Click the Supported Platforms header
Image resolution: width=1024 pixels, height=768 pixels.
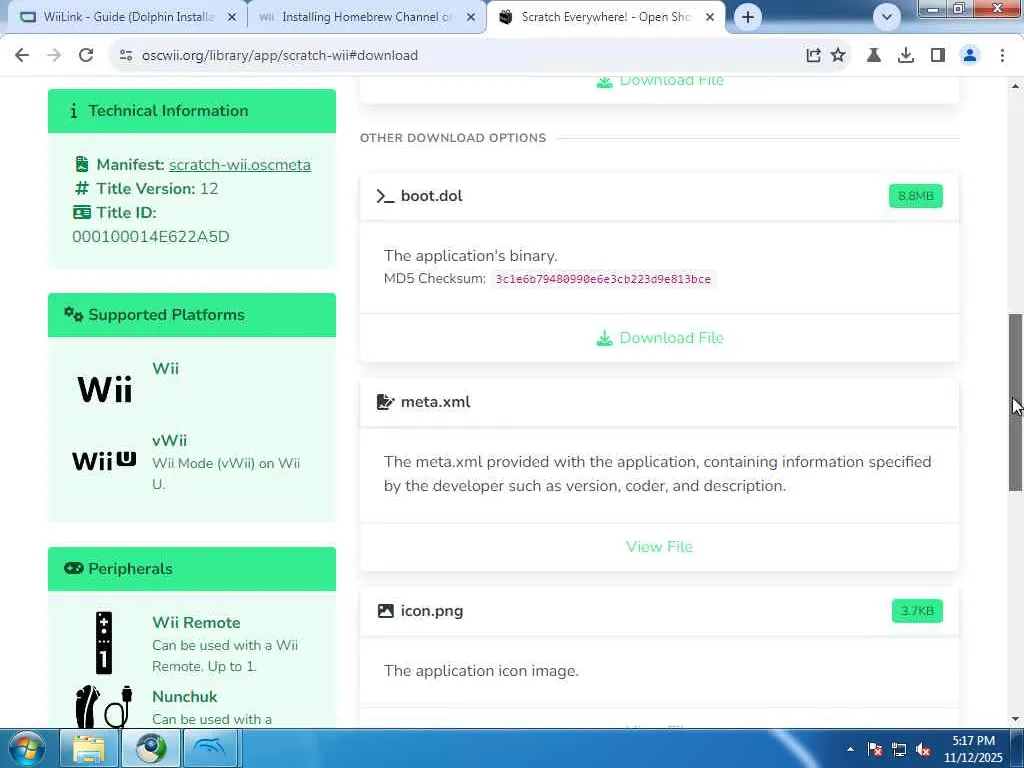(x=192, y=315)
